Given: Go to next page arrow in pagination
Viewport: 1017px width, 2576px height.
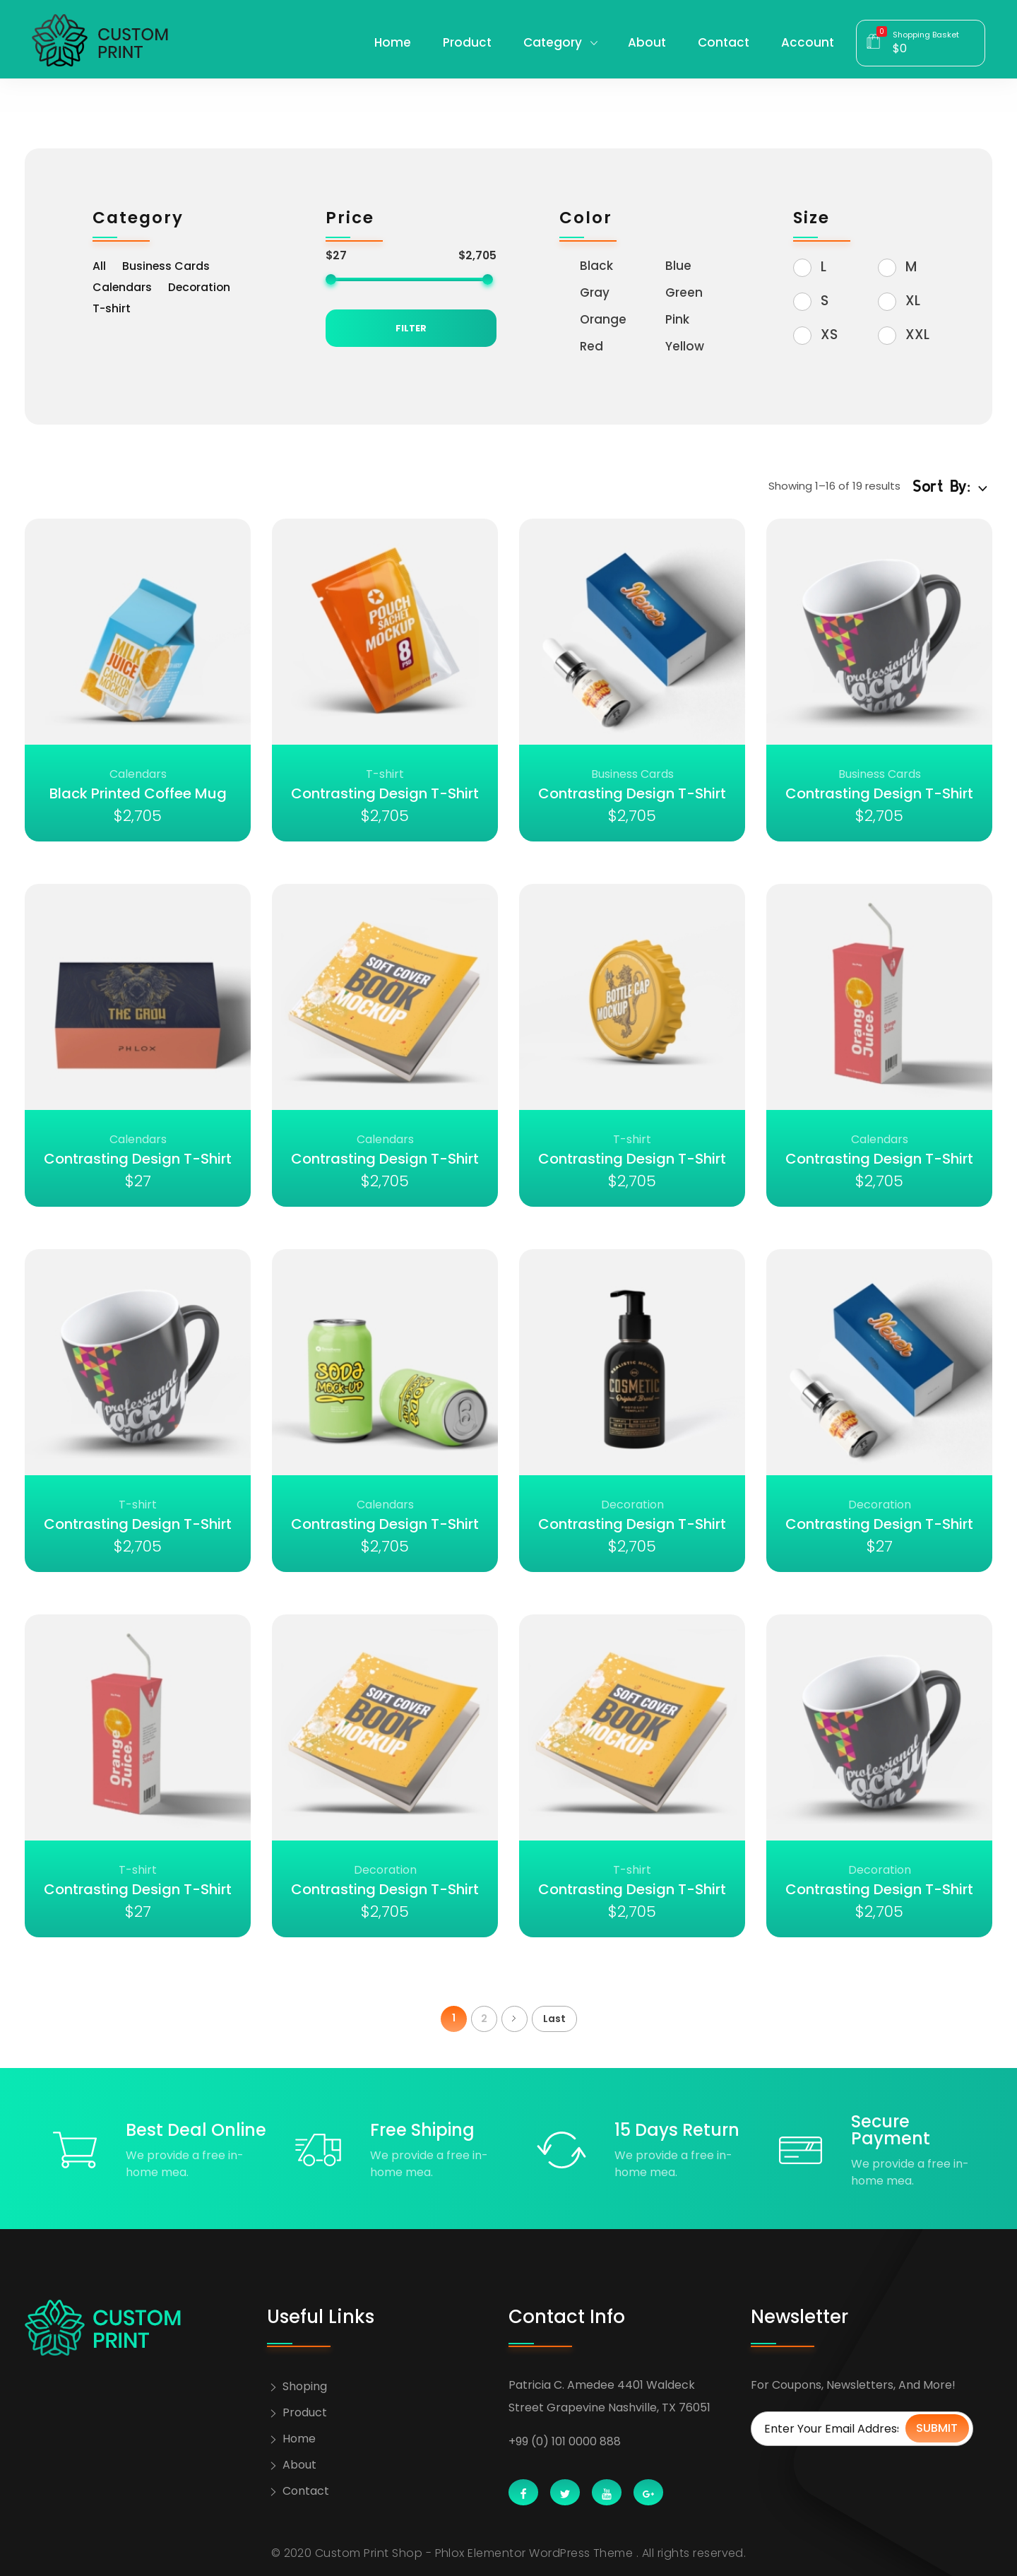Looking at the screenshot, I should (514, 2018).
